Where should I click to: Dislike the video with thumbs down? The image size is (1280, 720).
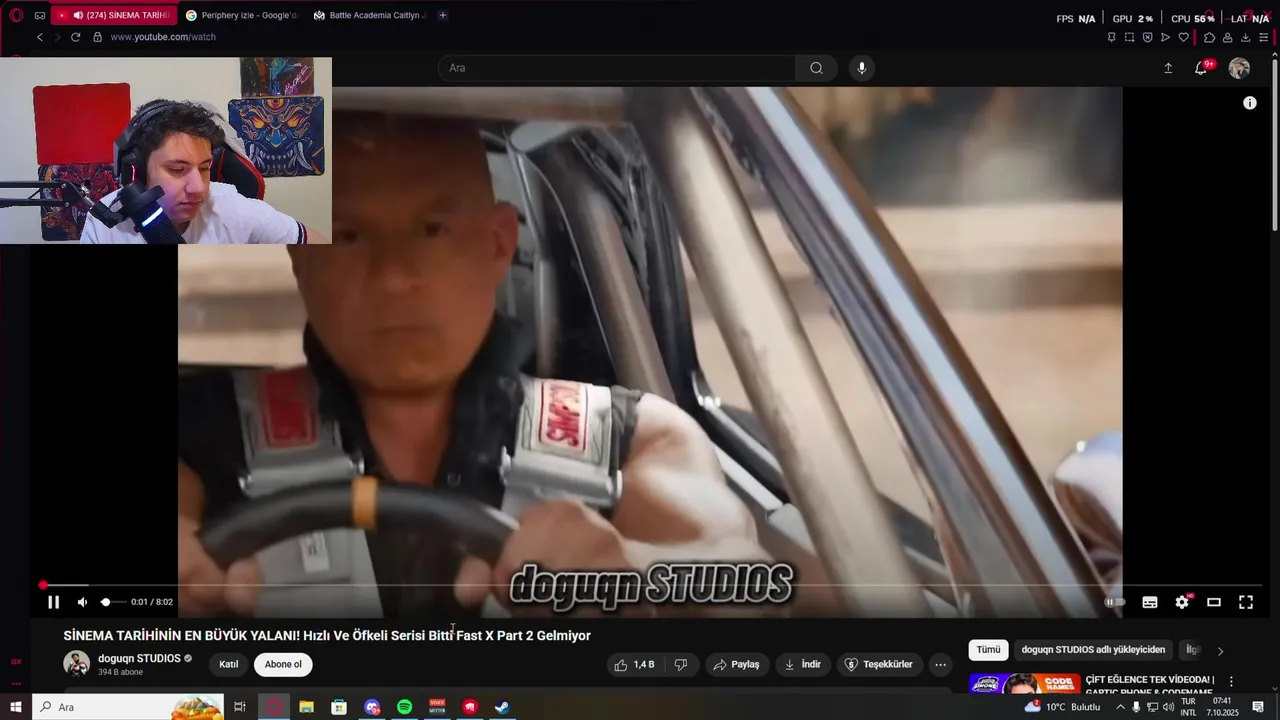(x=681, y=664)
